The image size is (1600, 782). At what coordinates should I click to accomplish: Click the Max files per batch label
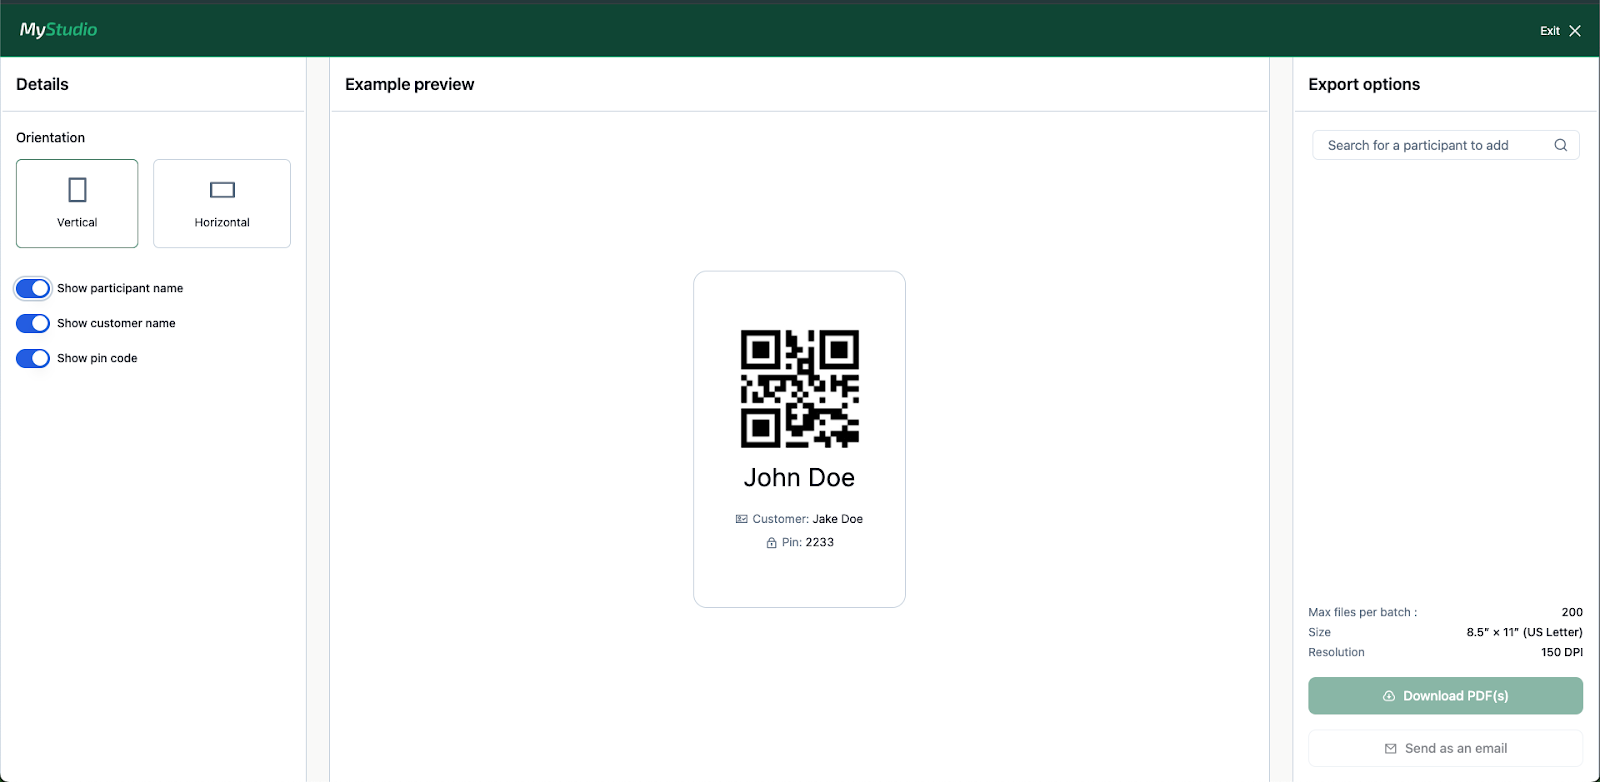pyautogui.click(x=1362, y=612)
